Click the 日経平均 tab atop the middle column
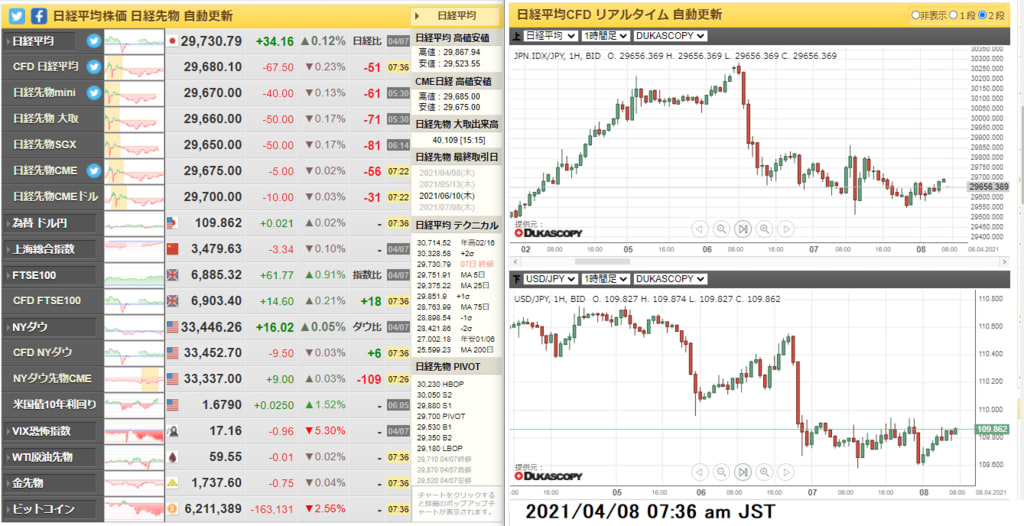The width and height of the screenshot is (1024, 526). [x=455, y=16]
